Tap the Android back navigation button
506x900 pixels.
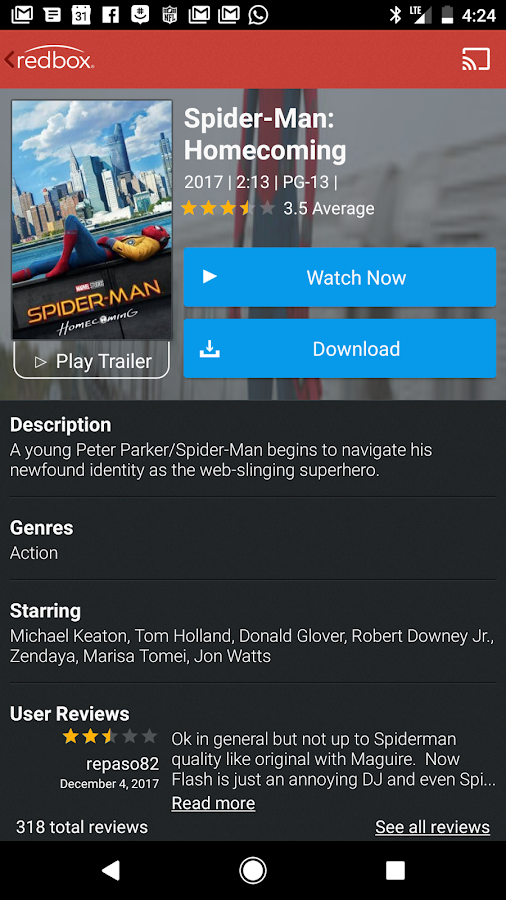pyautogui.click(x=110, y=870)
